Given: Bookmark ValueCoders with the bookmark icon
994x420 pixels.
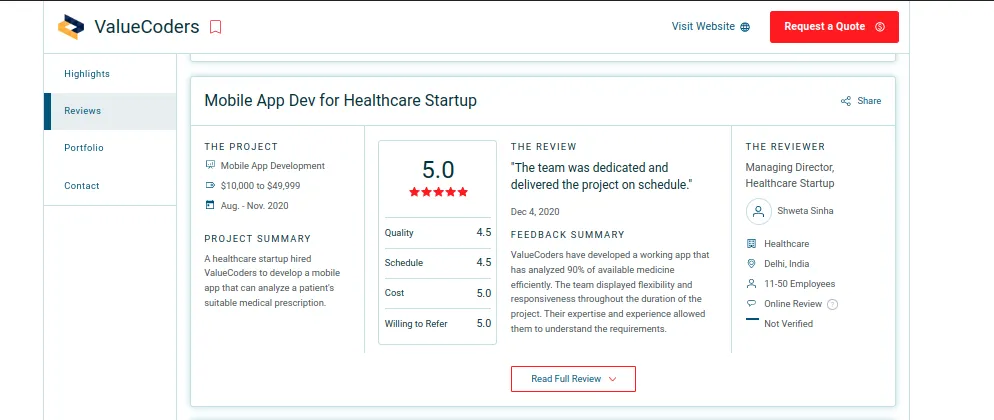Looking at the screenshot, I should pos(216,27).
